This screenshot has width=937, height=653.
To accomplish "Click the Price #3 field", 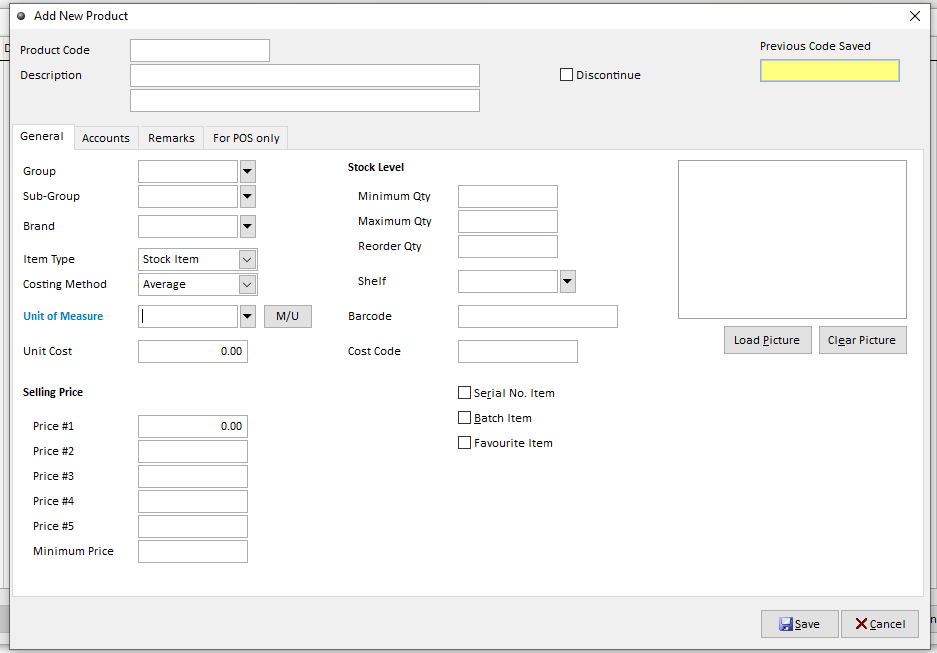I will 193,477.
